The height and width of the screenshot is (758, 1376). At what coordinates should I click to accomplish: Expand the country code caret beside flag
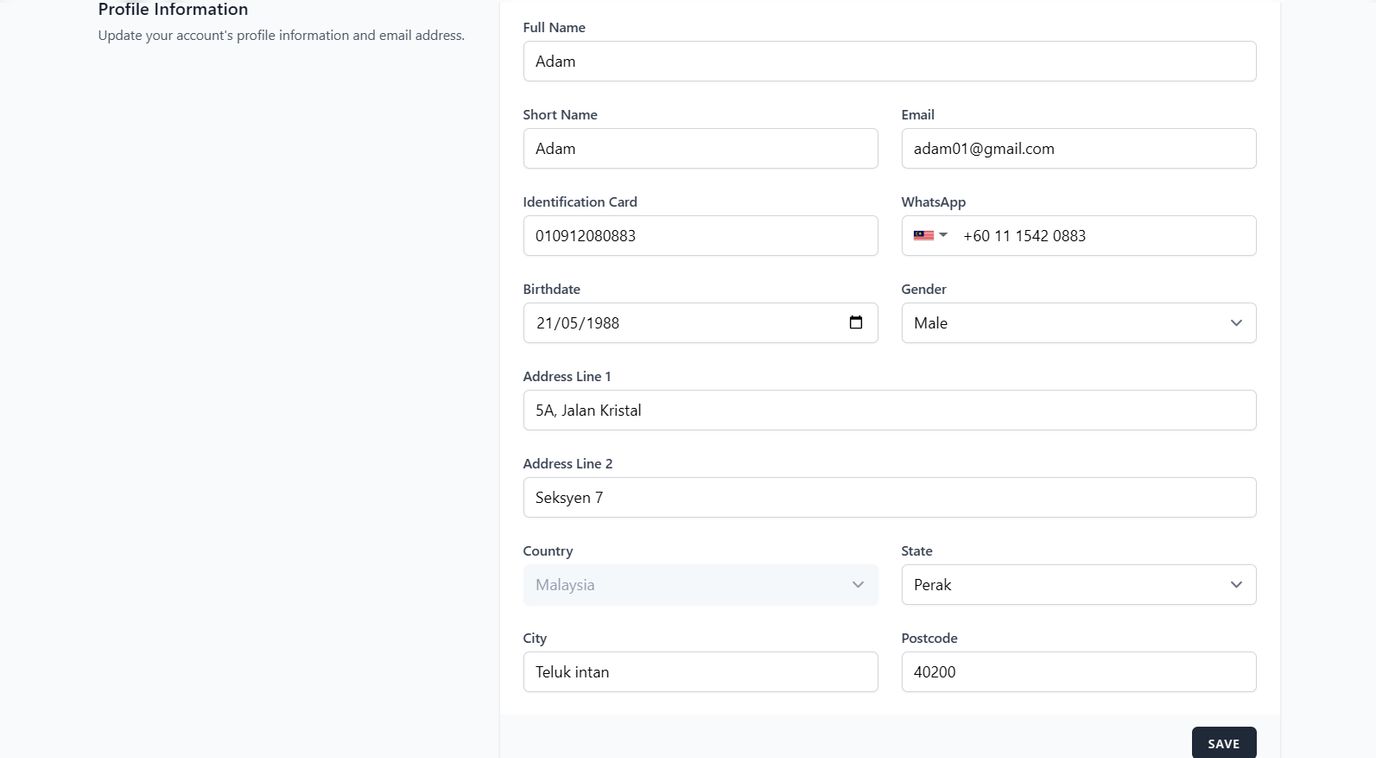click(x=943, y=235)
